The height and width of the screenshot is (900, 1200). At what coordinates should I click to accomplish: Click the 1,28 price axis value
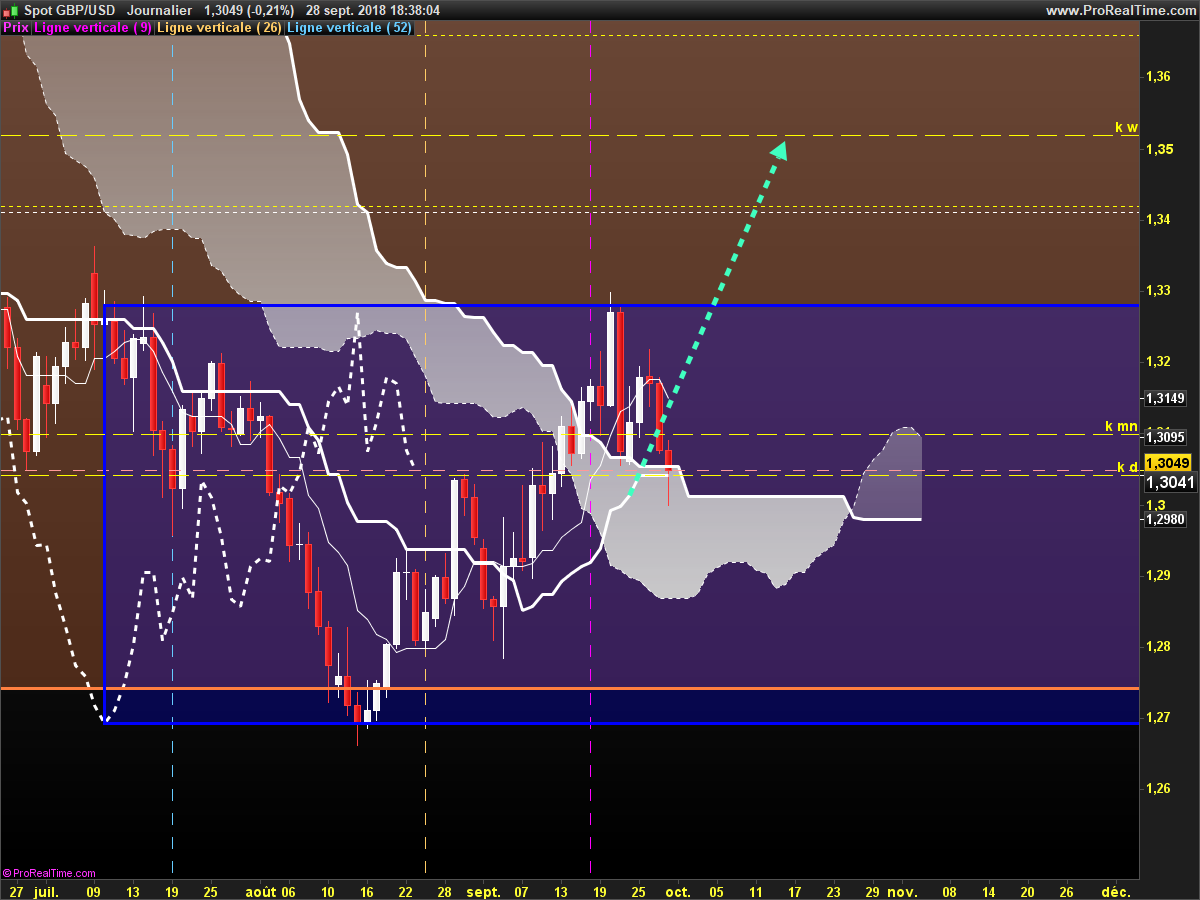(x=1158, y=646)
